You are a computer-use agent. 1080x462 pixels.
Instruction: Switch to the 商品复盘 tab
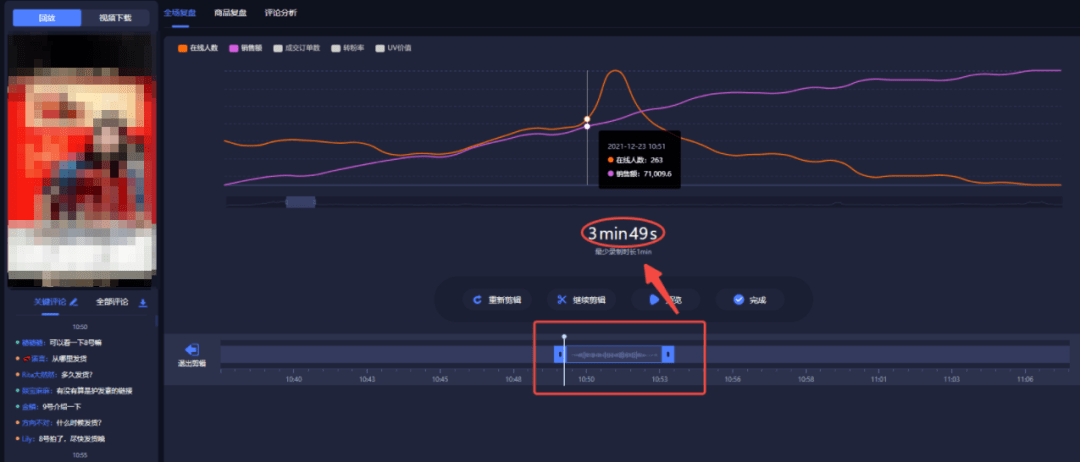[228, 12]
